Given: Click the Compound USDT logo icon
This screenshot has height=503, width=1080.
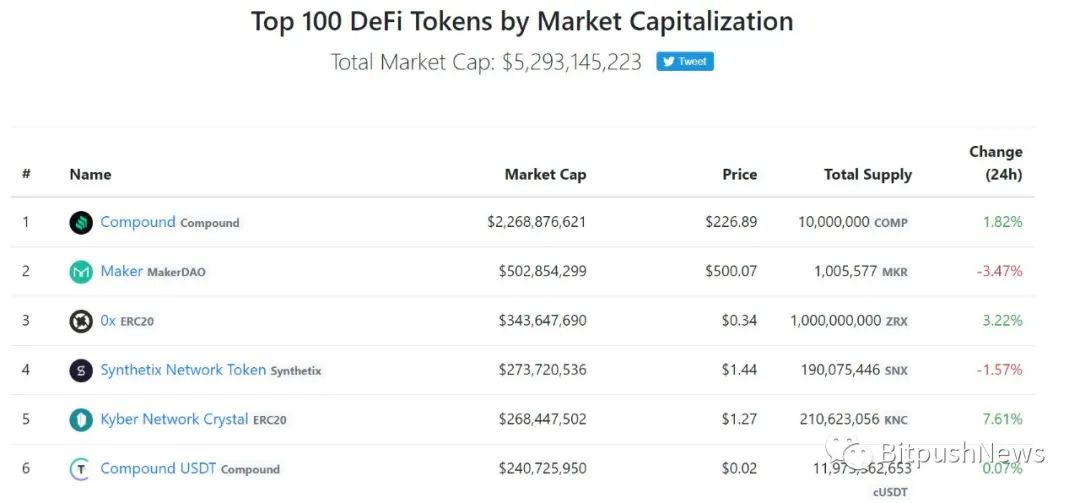Looking at the screenshot, I should (81, 469).
